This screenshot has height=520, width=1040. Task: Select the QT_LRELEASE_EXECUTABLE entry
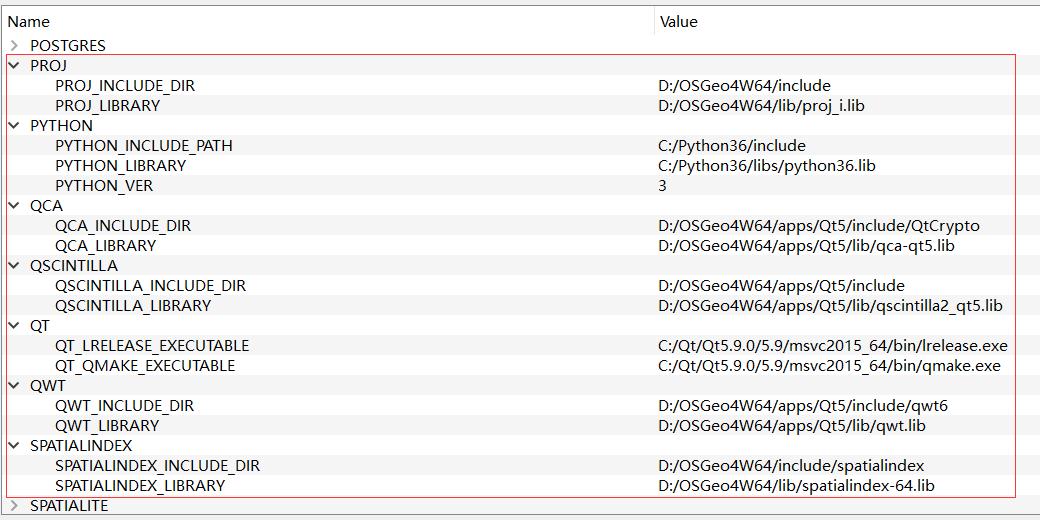[152, 346]
